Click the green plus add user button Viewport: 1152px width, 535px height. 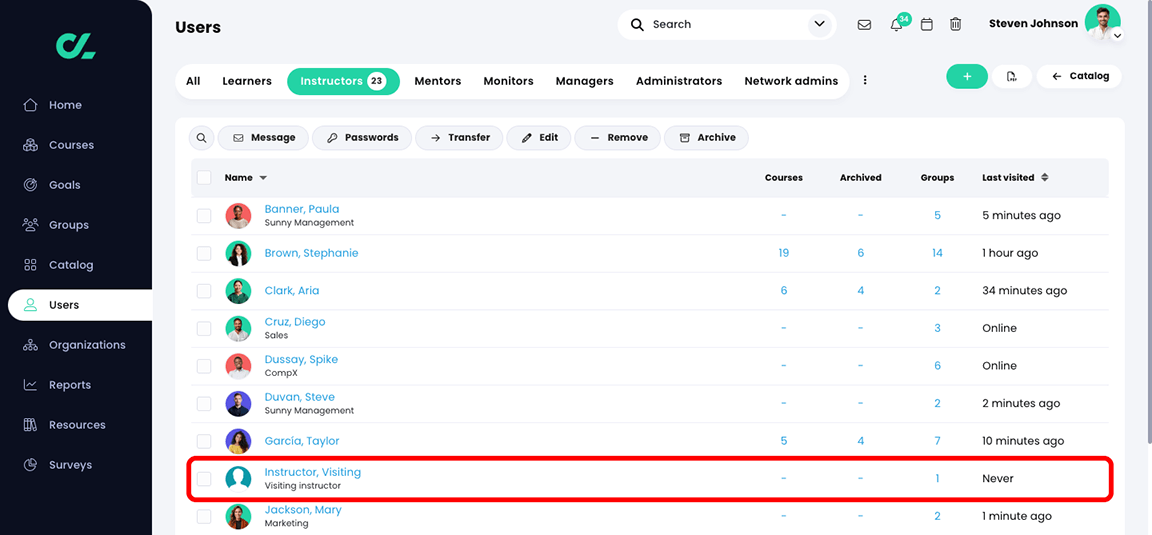pyautogui.click(x=967, y=76)
